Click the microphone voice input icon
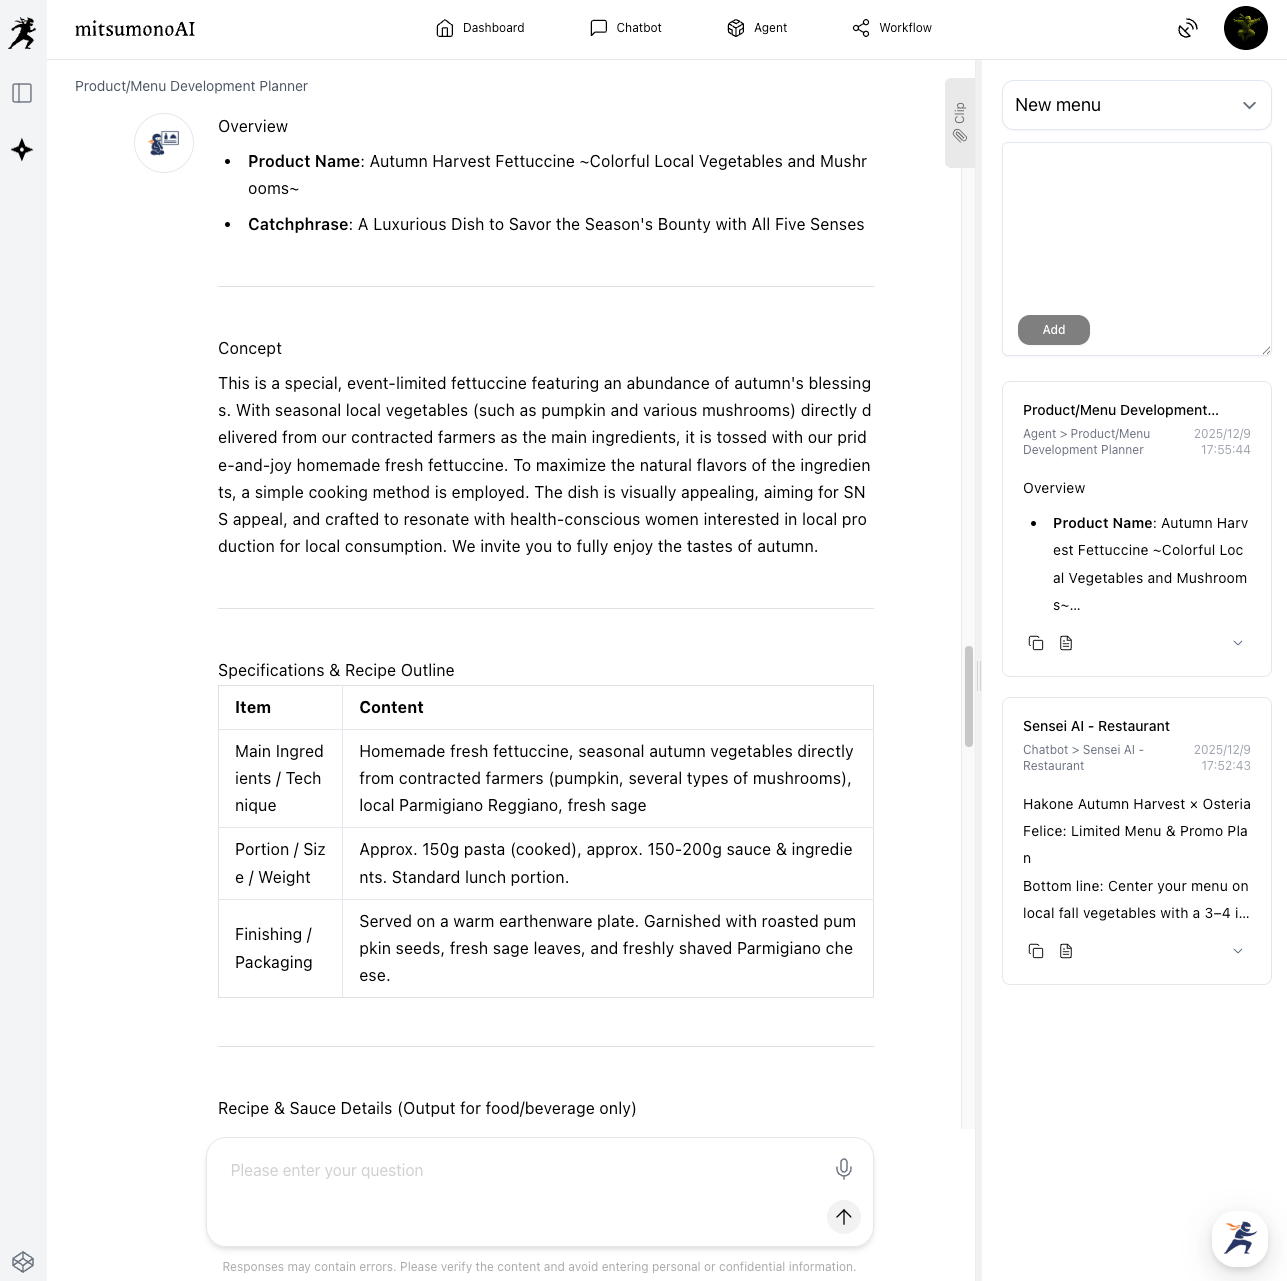Screen dimensions: 1287x1281 pos(844,1168)
